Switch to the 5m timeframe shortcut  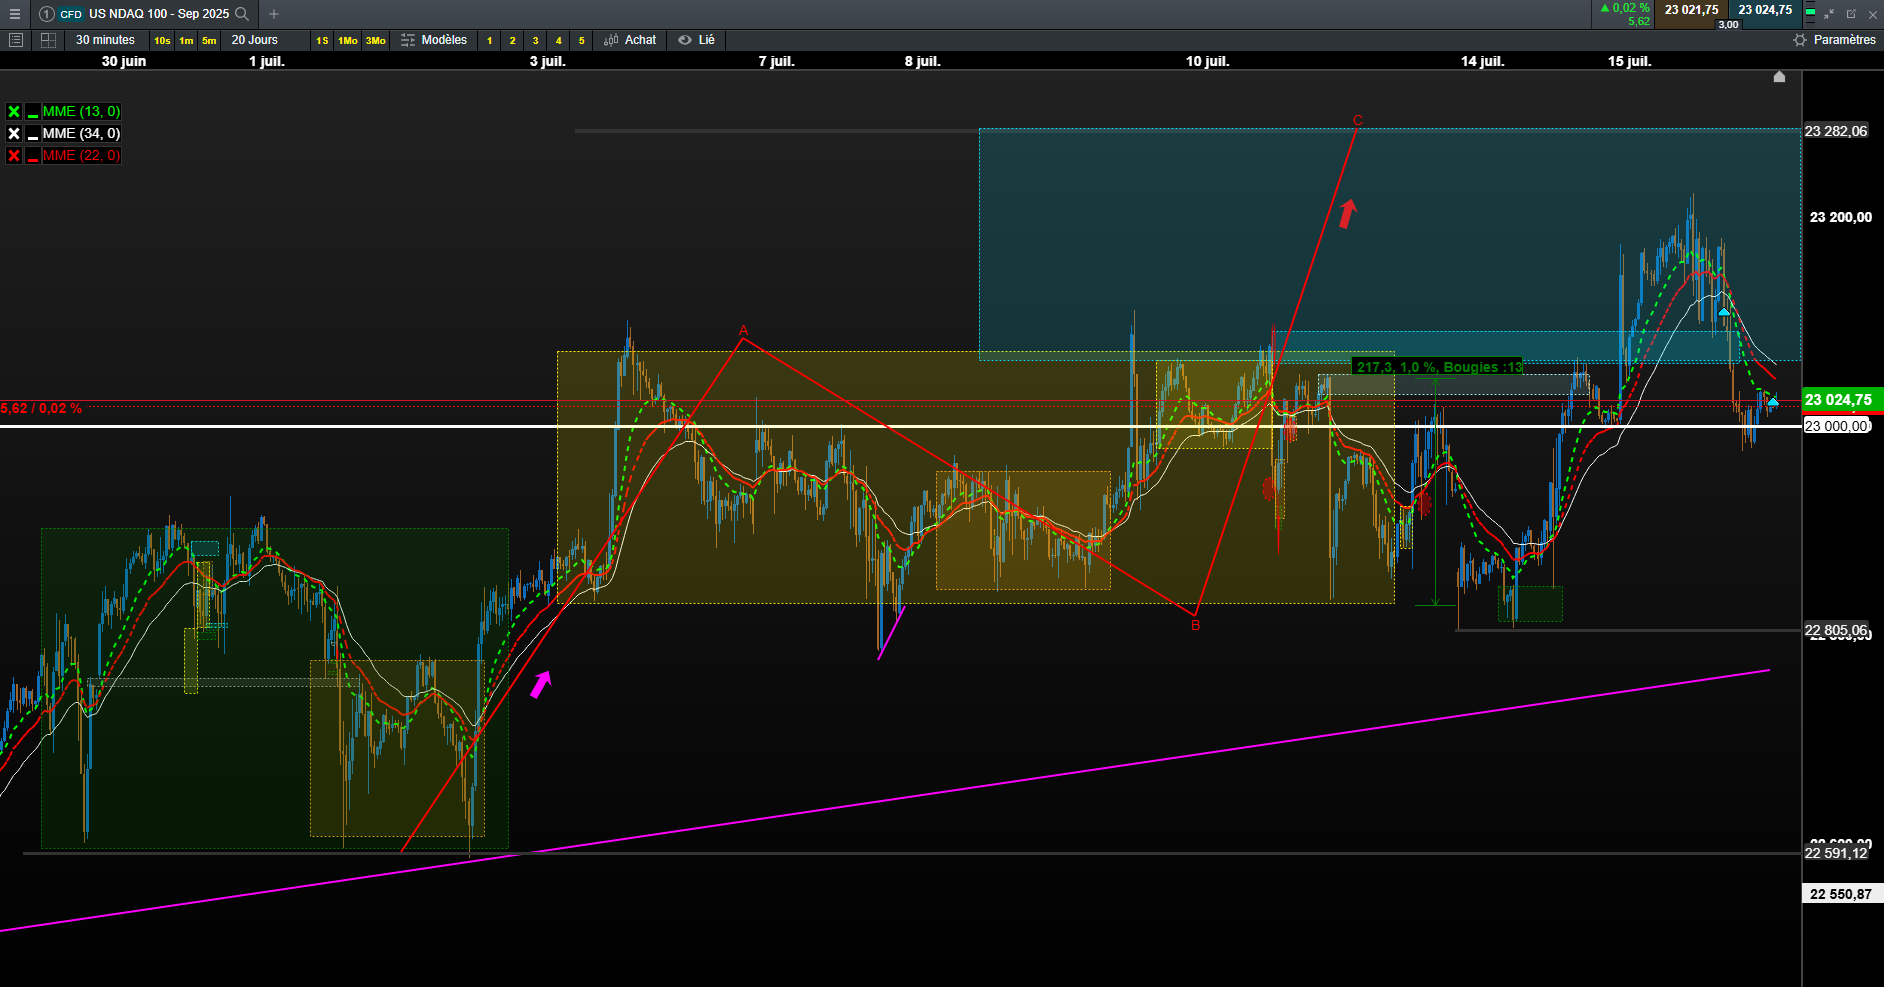tap(209, 41)
